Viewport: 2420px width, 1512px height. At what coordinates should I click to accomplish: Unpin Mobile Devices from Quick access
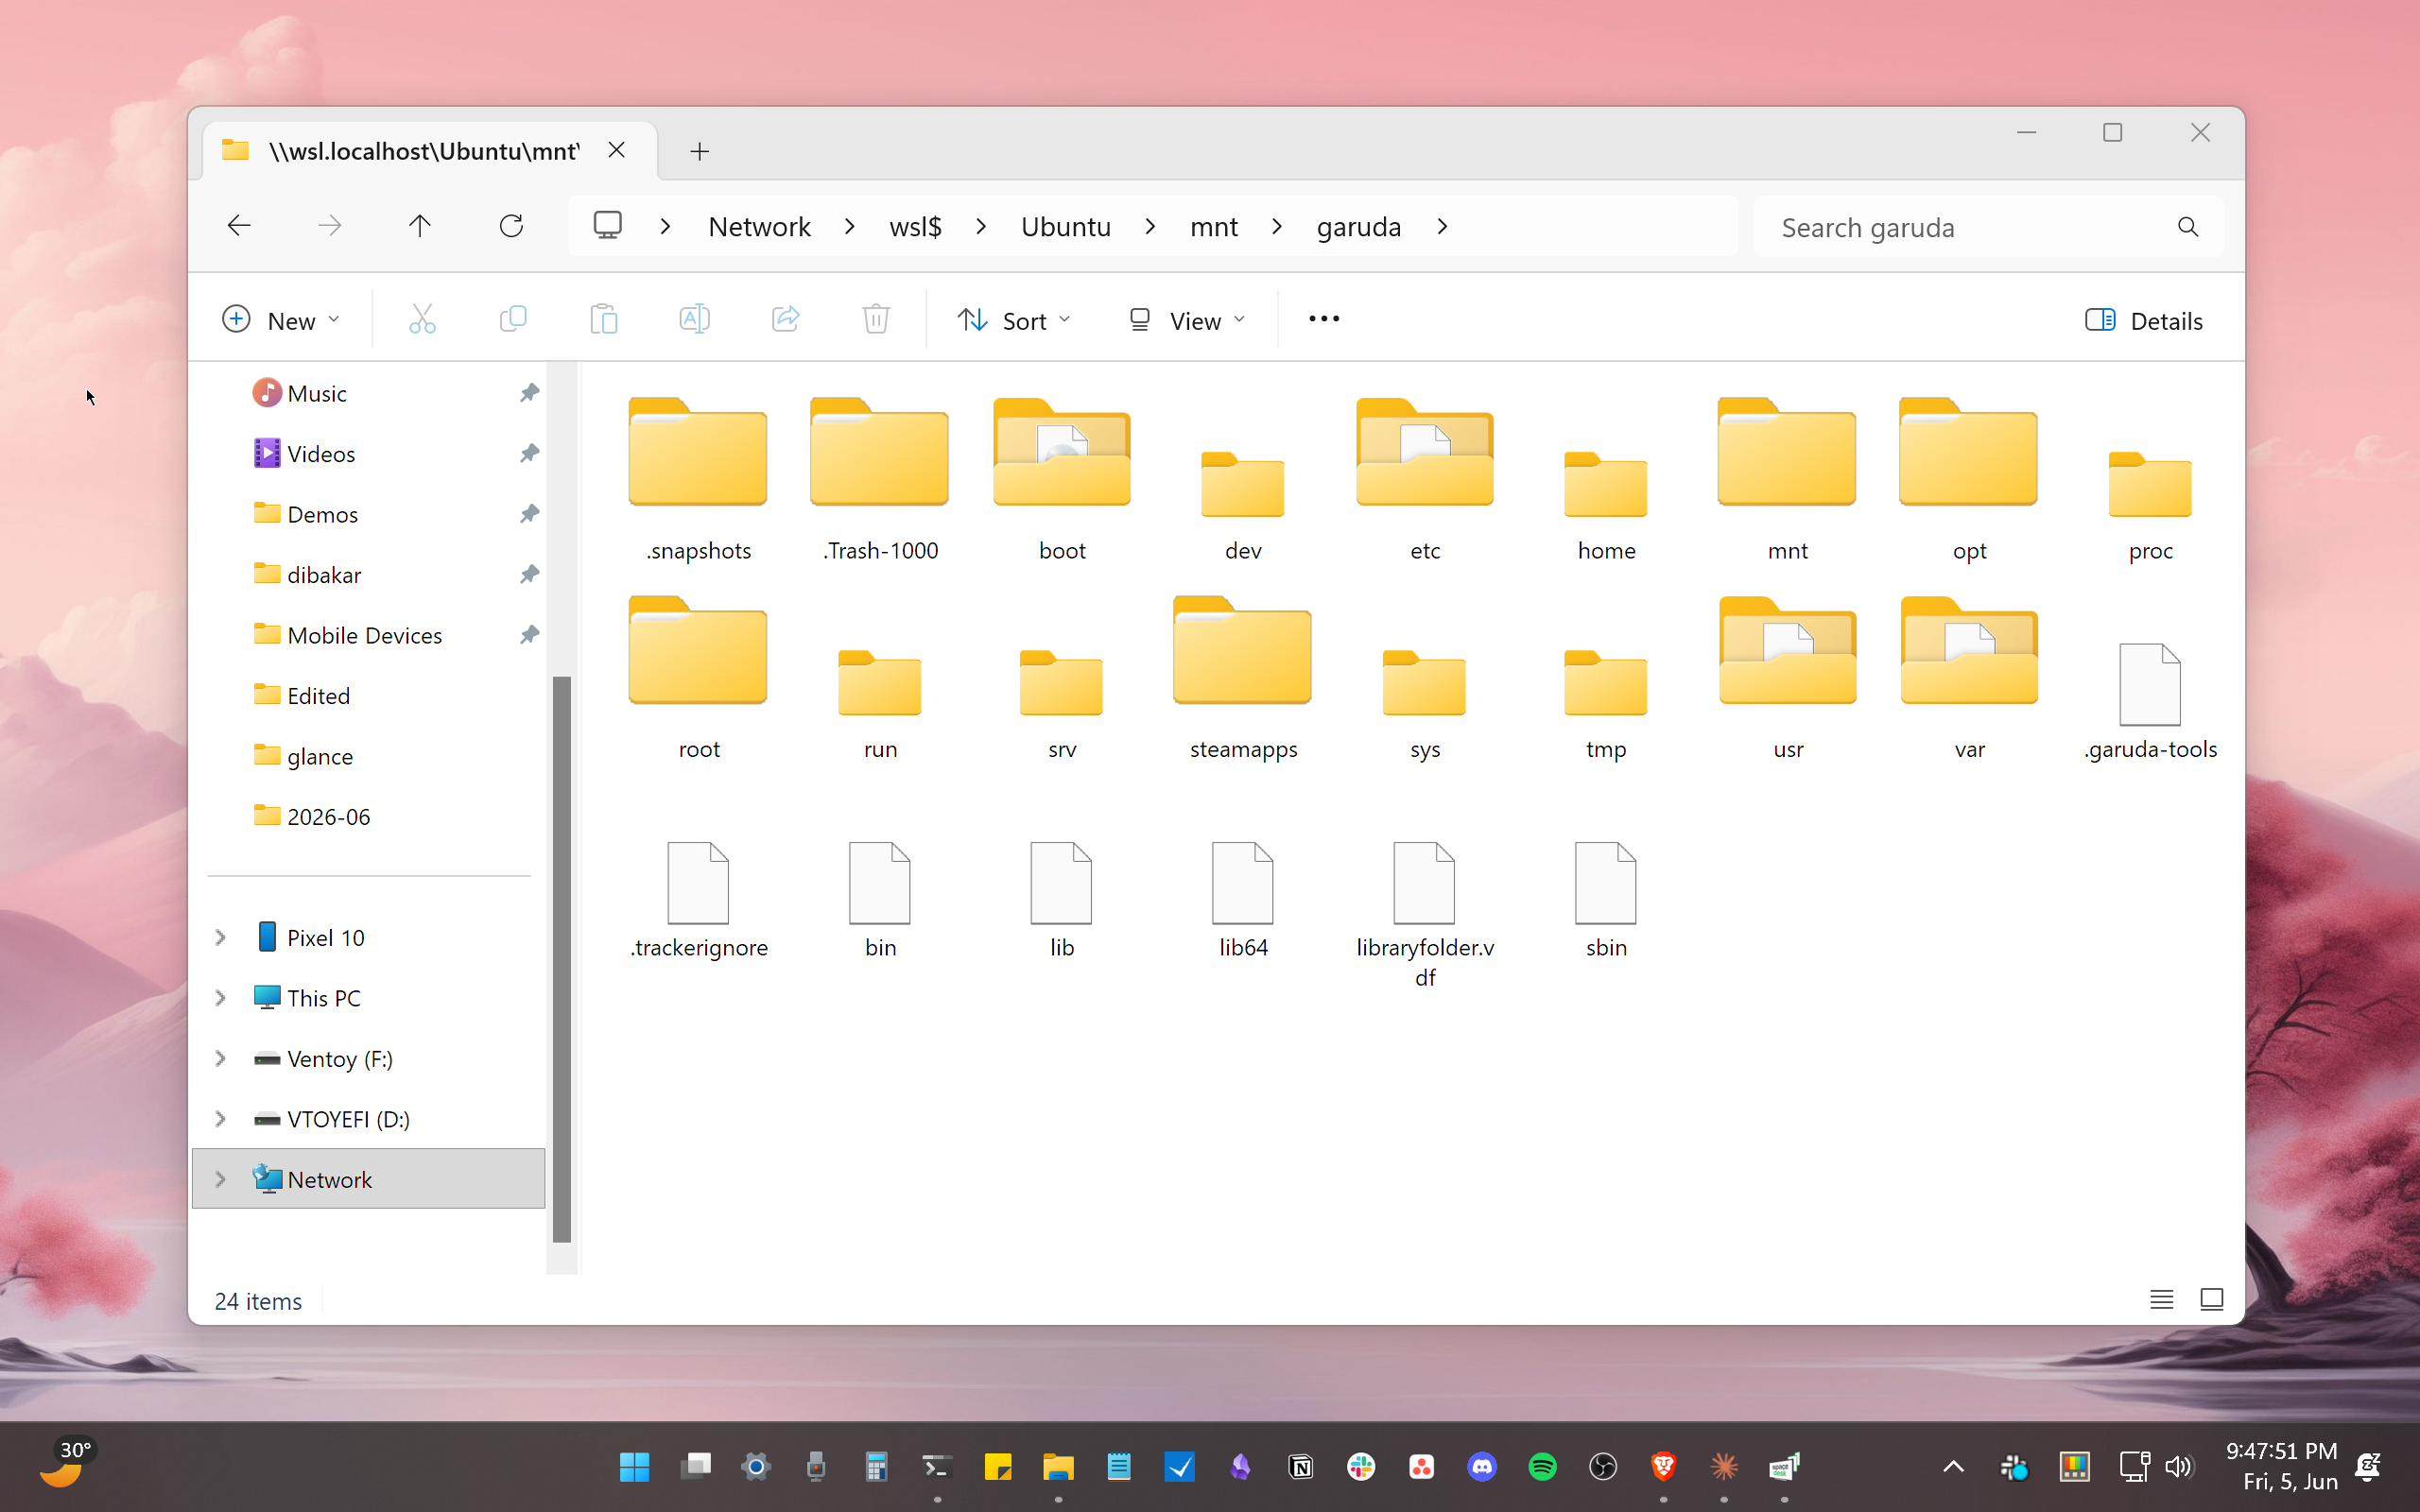click(529, 635)
